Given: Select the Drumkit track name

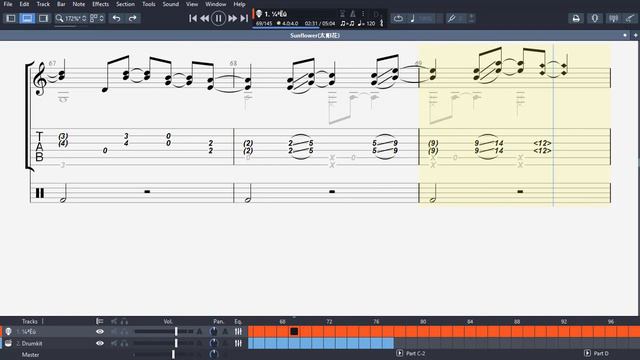Looking at the screenshot, I should 32,343.
